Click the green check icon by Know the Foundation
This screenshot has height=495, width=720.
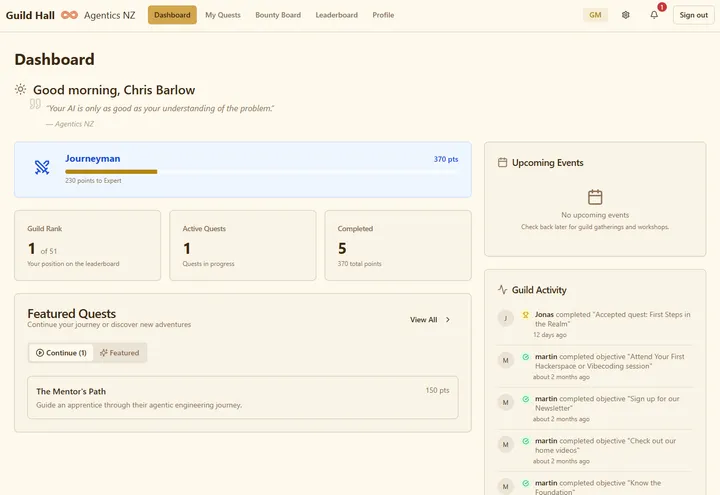(x=525, y=483)
